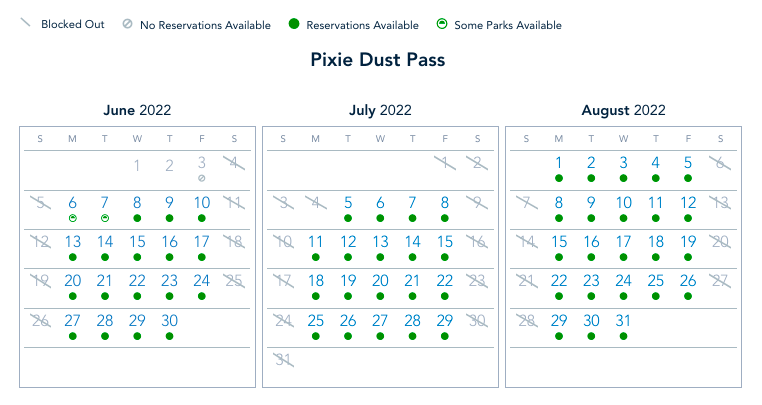Click the Blocked Out legend slash icon
The width and height of the screenshot is (762, 405).
tap(26, 23)
